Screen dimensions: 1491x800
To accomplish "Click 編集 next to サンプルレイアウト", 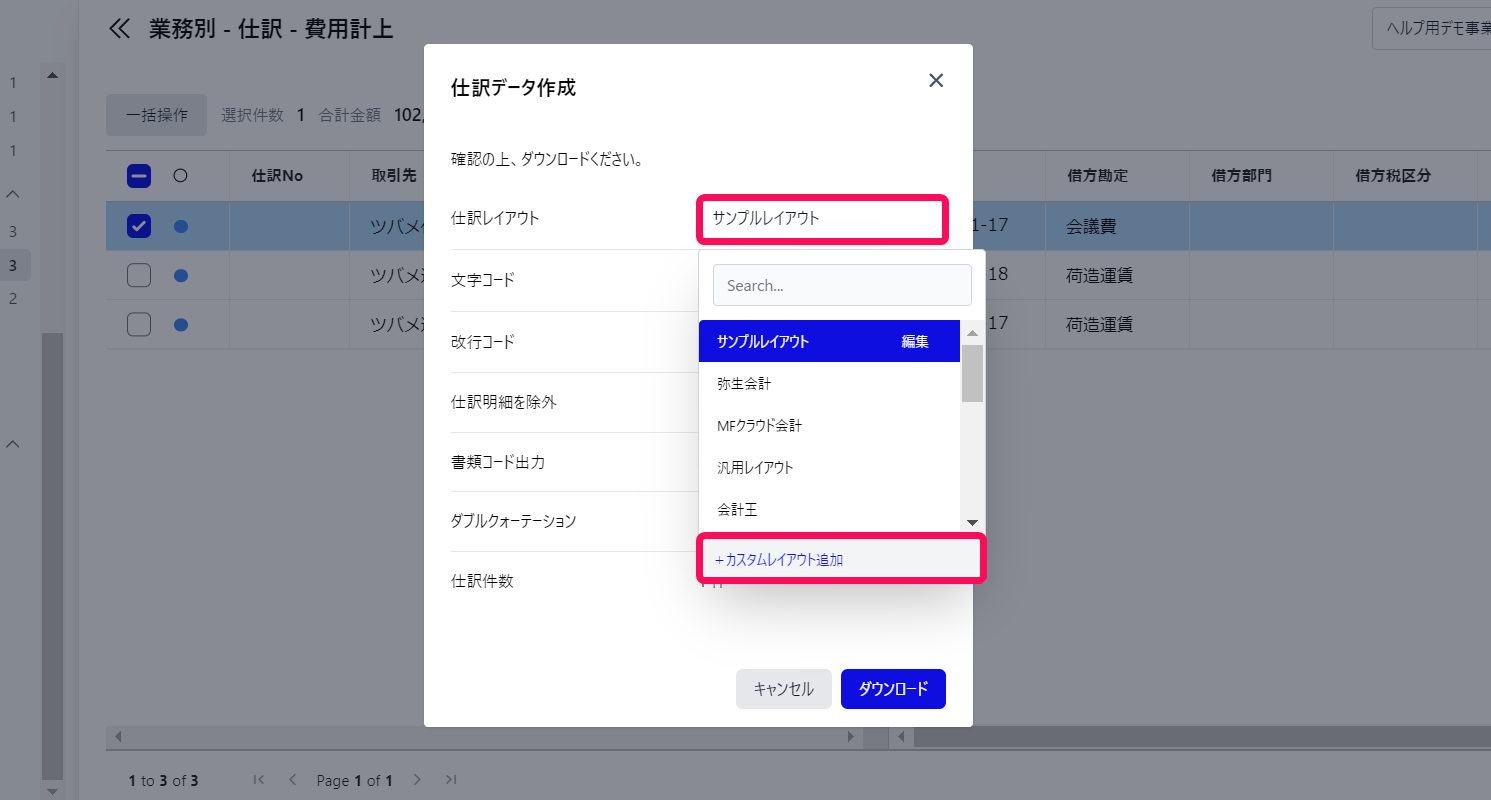I will click(x=915, y=341).
